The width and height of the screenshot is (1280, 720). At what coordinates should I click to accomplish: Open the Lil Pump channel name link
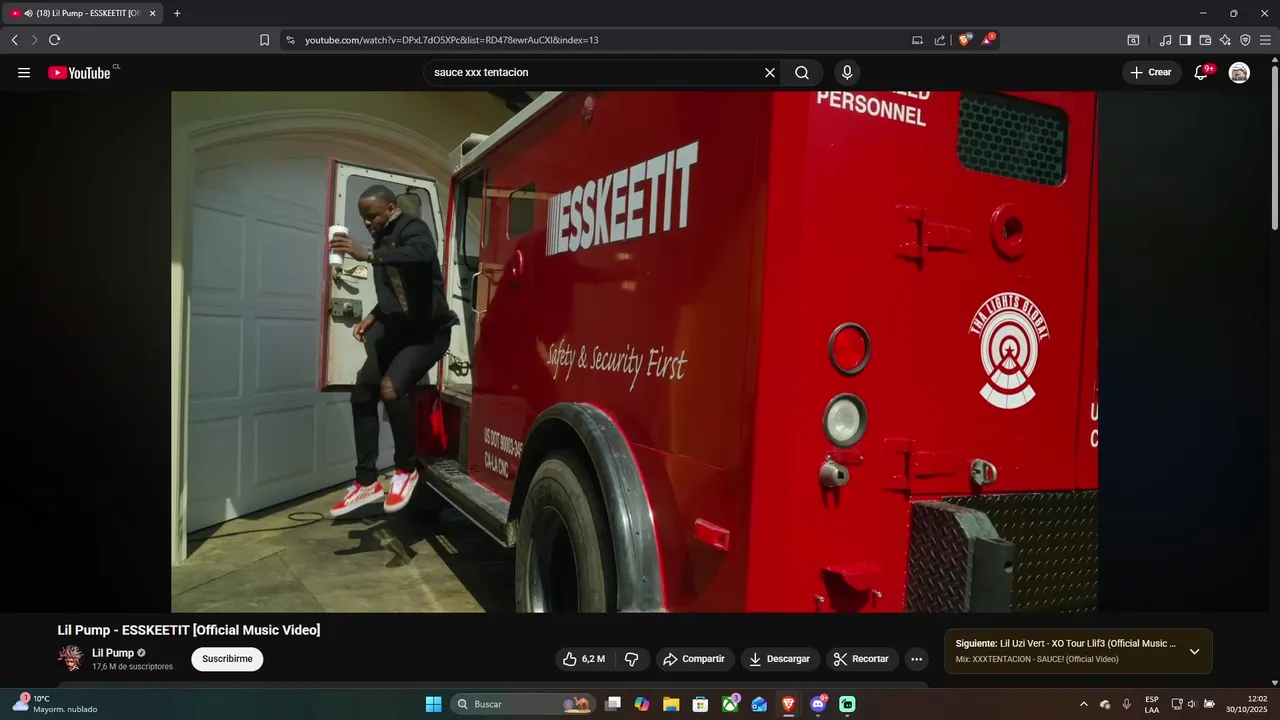(x=113, y=653)
